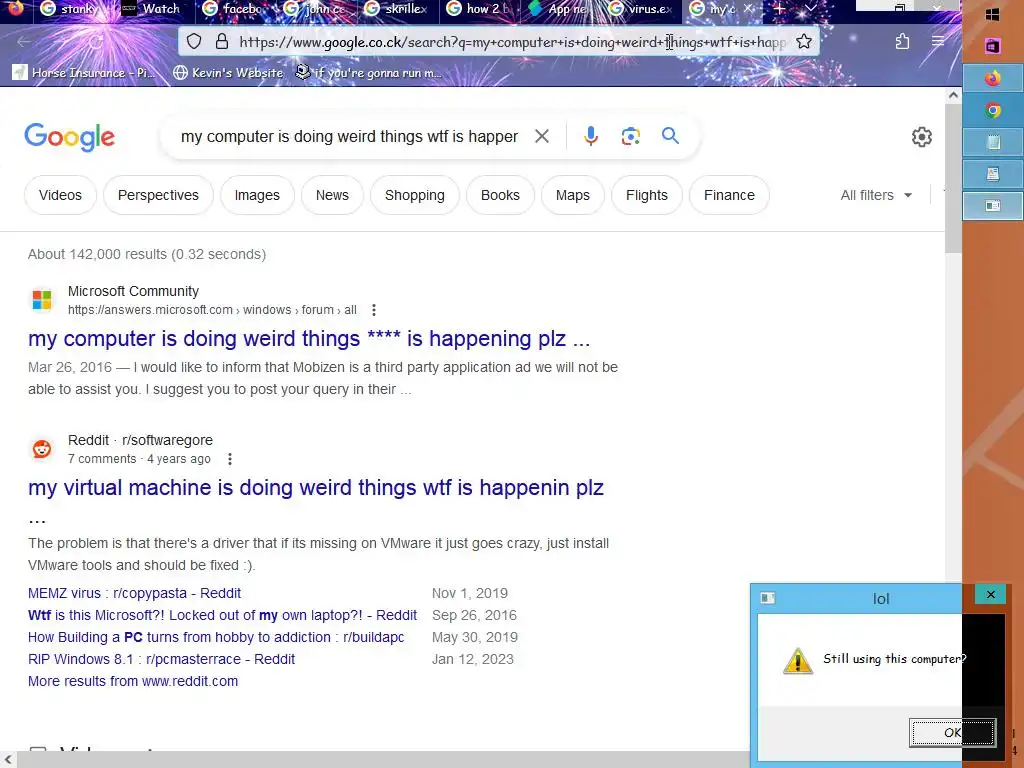Click the Microsoft Community favicon
The width and height of the screenshot is (1024, 768).
(x=42, y=300)
